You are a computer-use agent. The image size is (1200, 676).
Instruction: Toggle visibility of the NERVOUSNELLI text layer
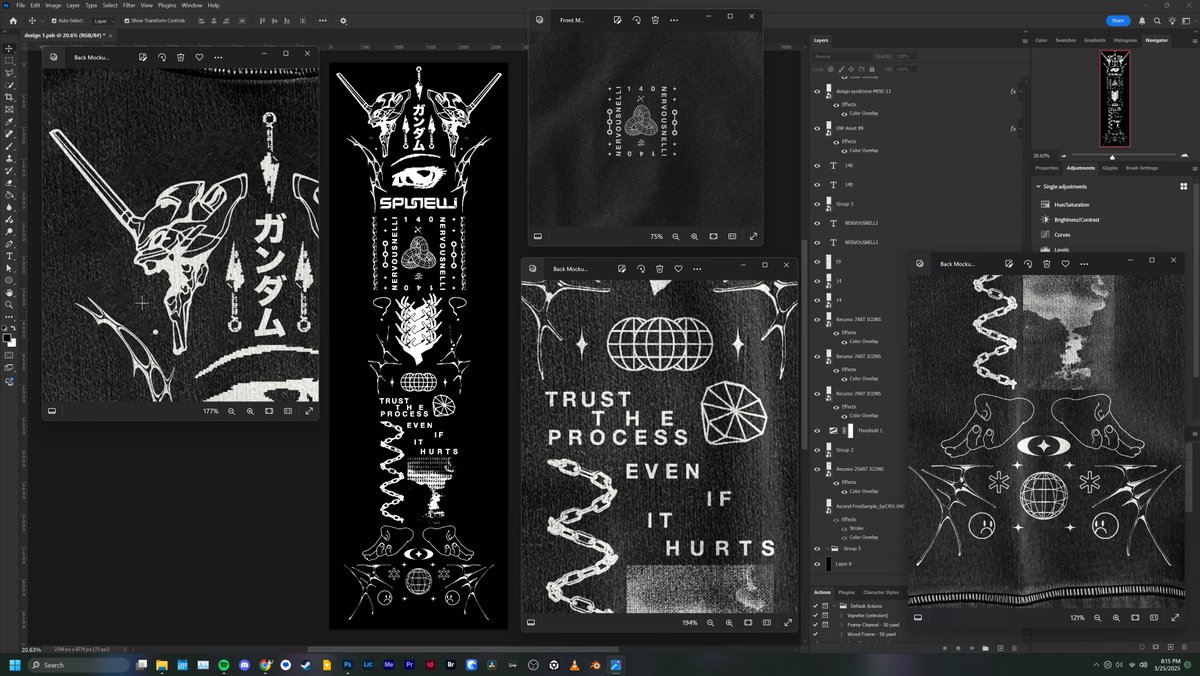[x=816, y=223]
